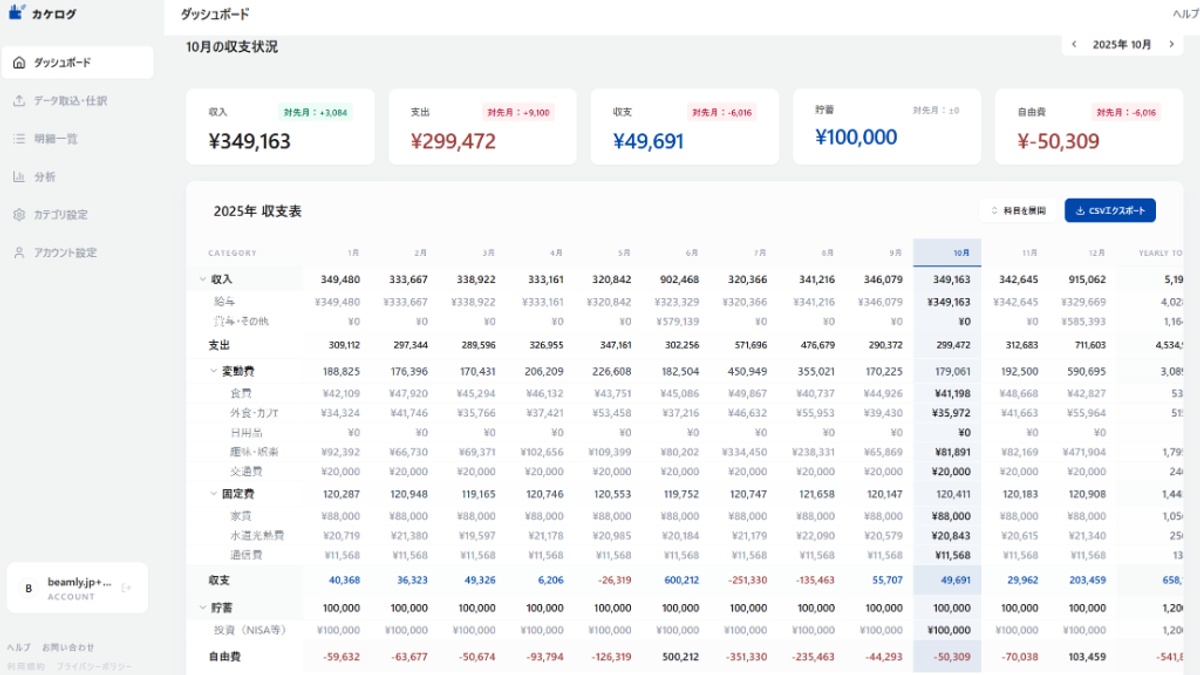Image resolution: width=1200 pixels, height=675 pixels.
Task: Collapse the 貯蓄 row chevron
Action: pos(203,608)
